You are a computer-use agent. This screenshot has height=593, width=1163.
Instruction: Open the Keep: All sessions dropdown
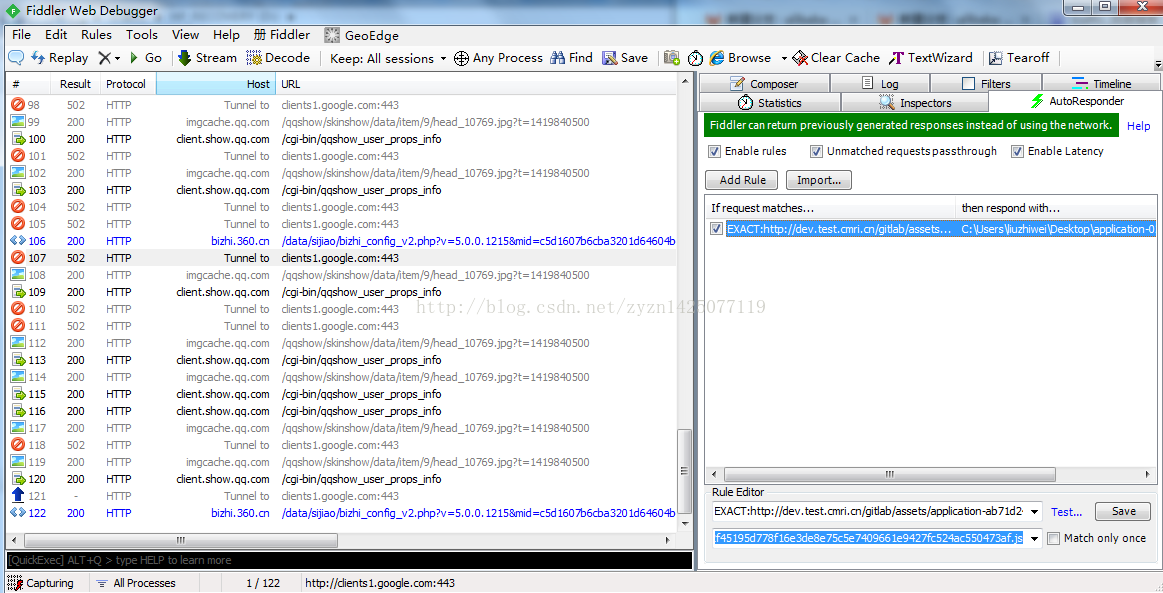389,58
